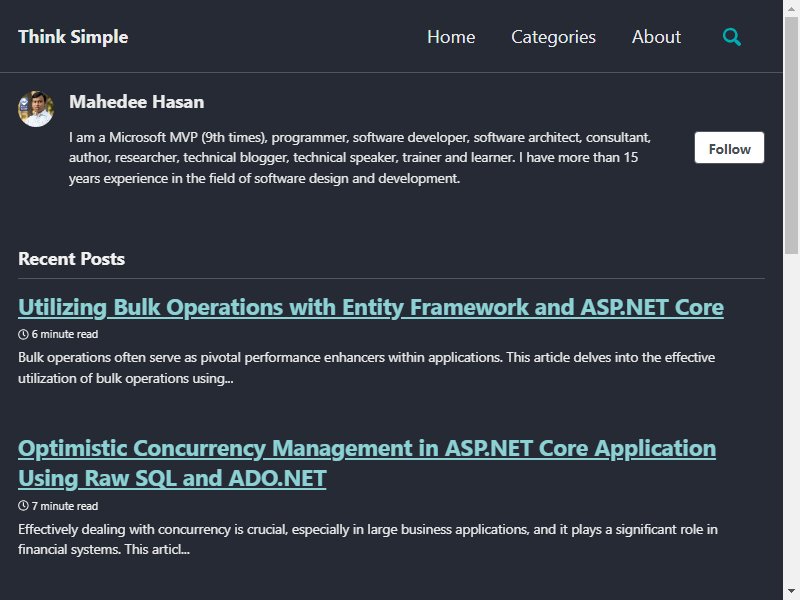The height and width of the screenshot is (600, 800).
Task: Click the Mahedee Hasan author name
Action: coord(137,102)
